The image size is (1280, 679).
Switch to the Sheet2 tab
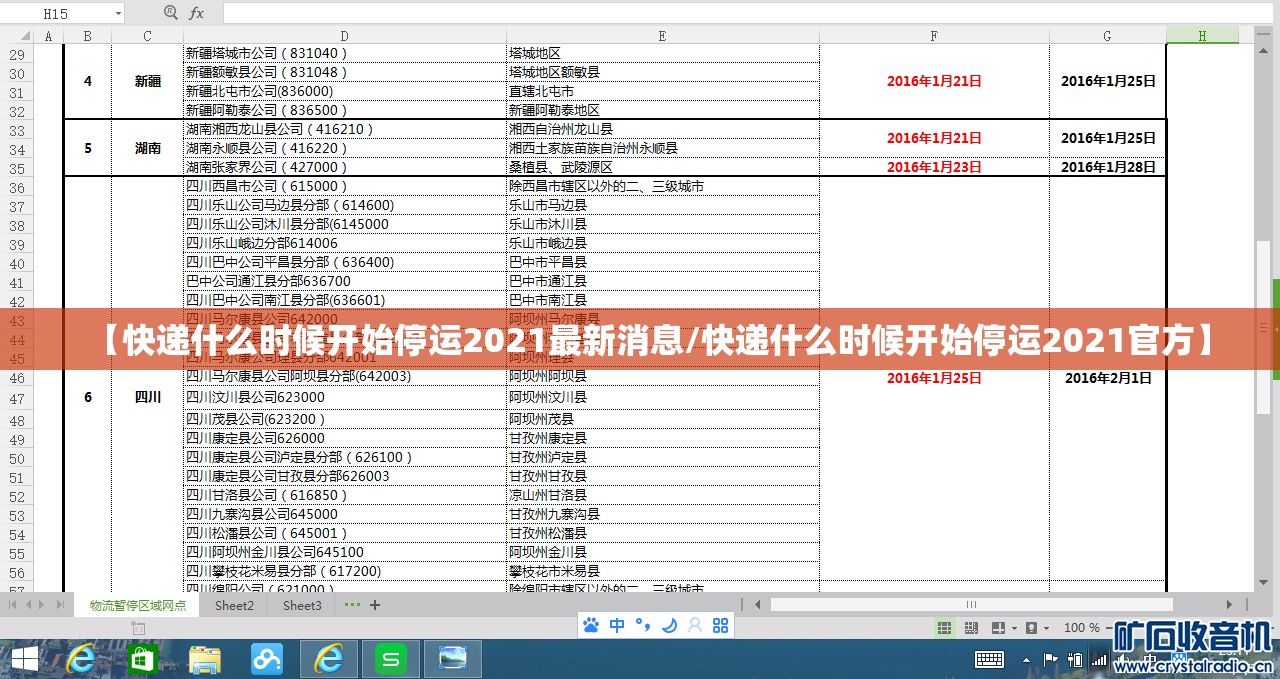(234, 605)
